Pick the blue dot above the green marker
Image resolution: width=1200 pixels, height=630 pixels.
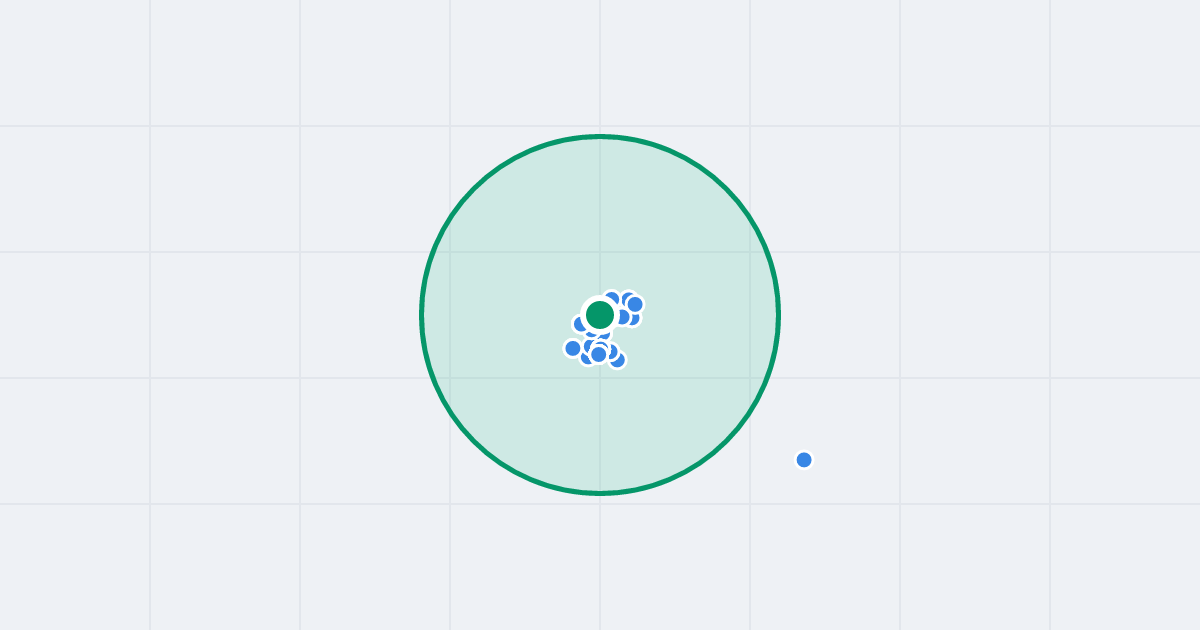(612, 298)
